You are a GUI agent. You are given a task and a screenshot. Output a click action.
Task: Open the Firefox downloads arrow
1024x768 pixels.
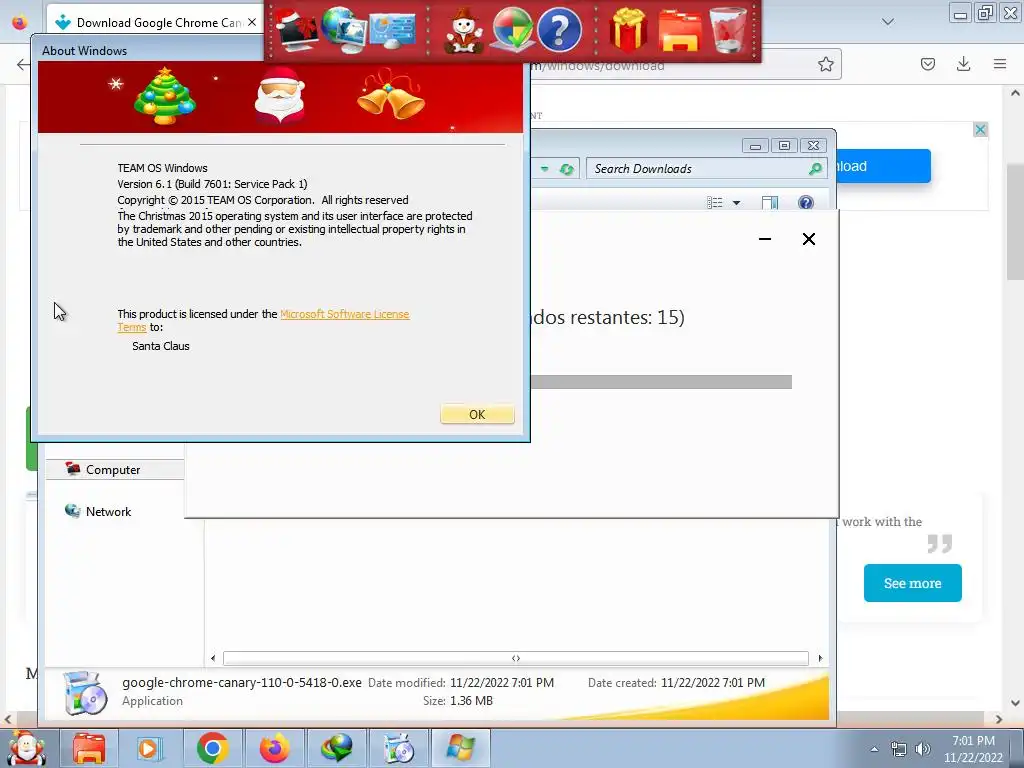963,63
